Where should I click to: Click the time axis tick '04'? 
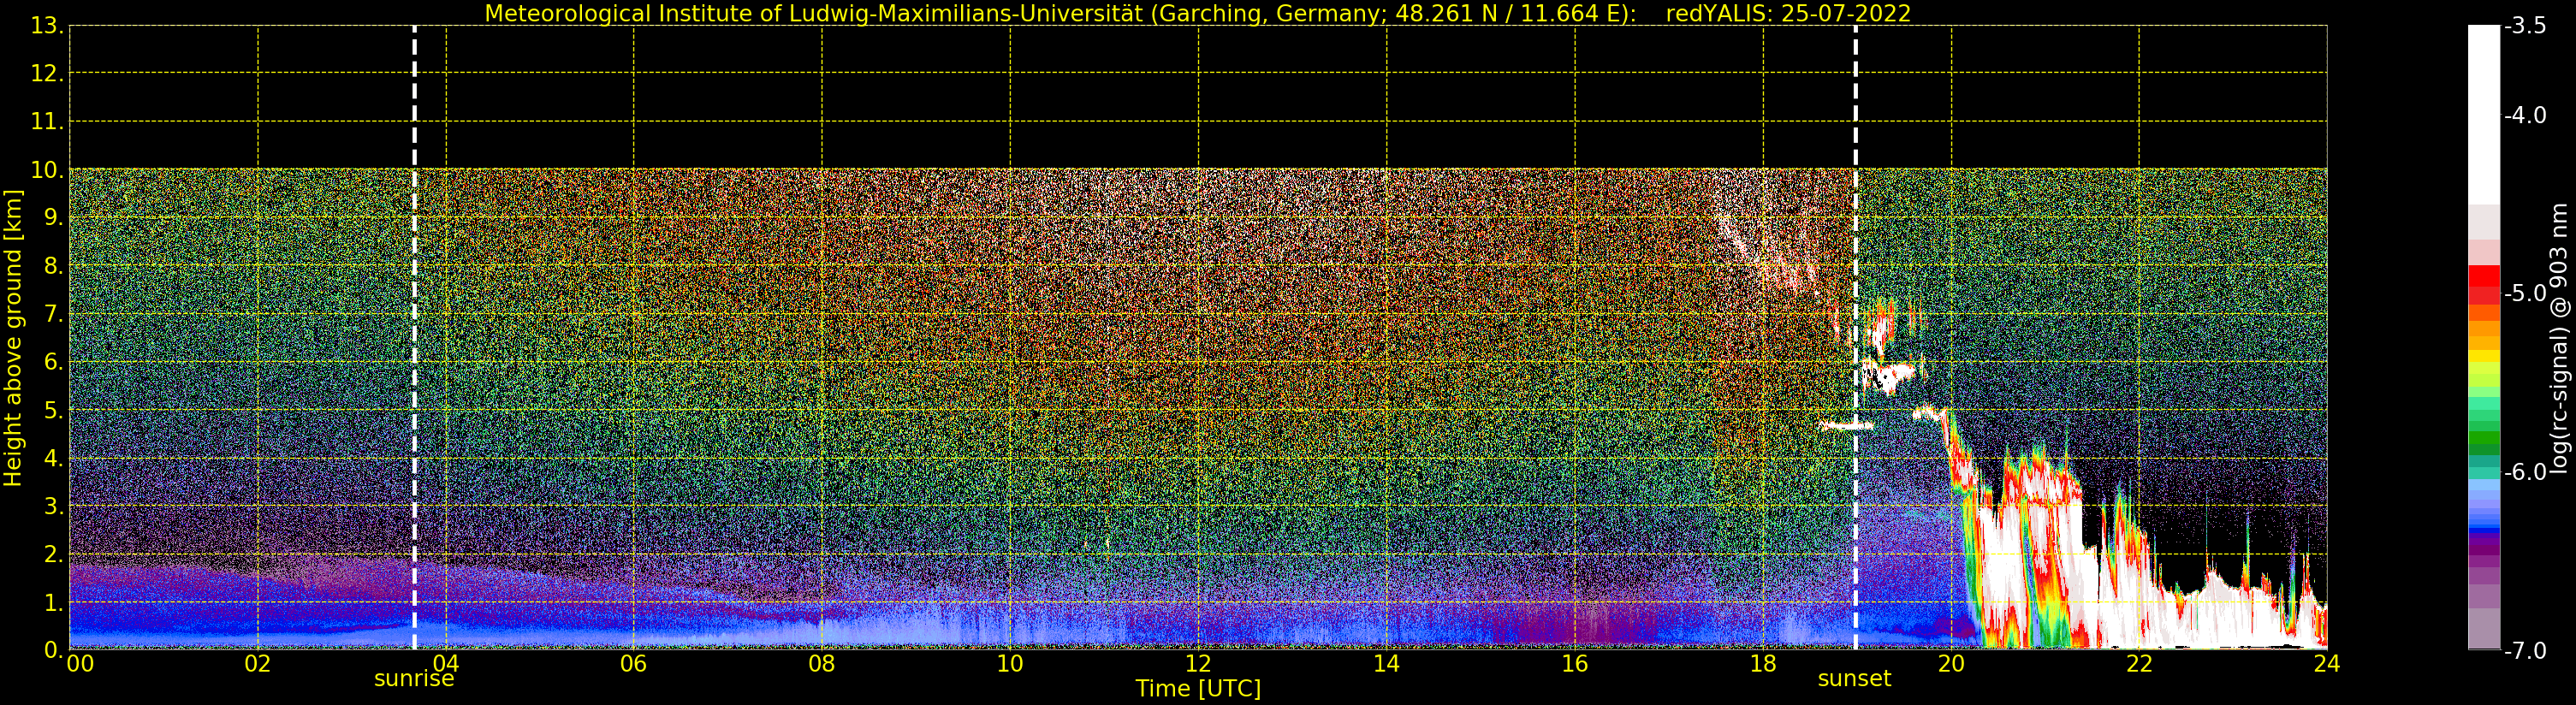point(446,664)
